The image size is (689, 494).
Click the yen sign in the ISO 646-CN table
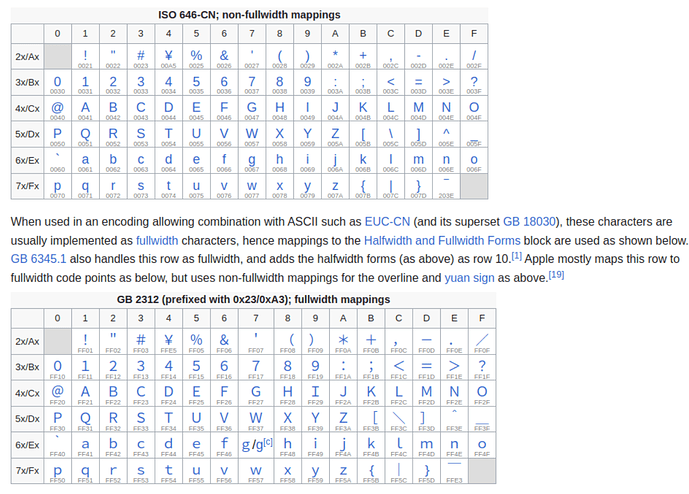168,54
